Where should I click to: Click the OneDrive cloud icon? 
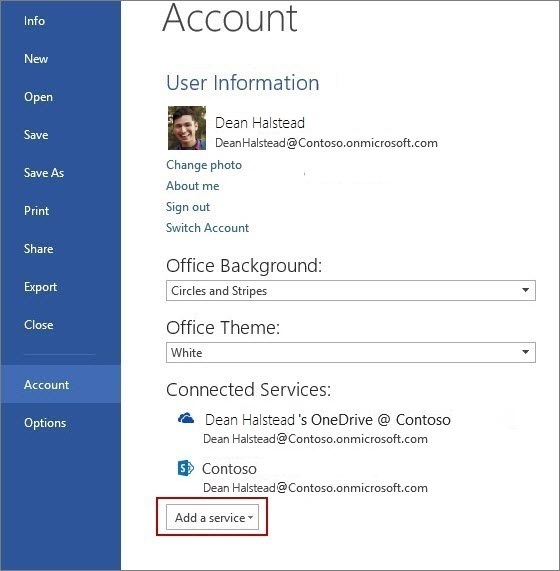point(186,418)
